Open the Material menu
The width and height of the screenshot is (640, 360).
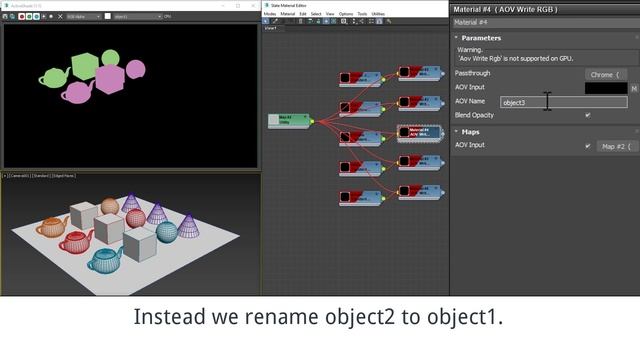tap(287, 14)
